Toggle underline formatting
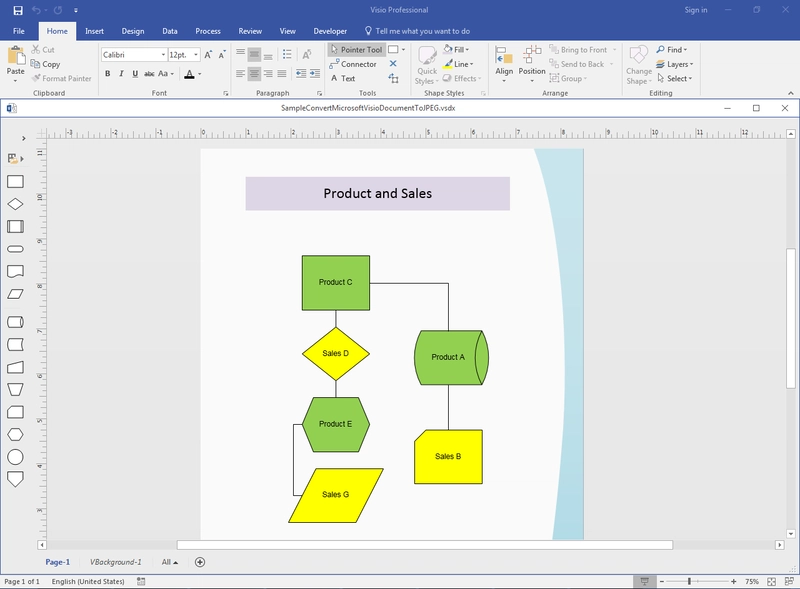The height and width of the screenshot is (589, 800). click(x=135, y=74)
